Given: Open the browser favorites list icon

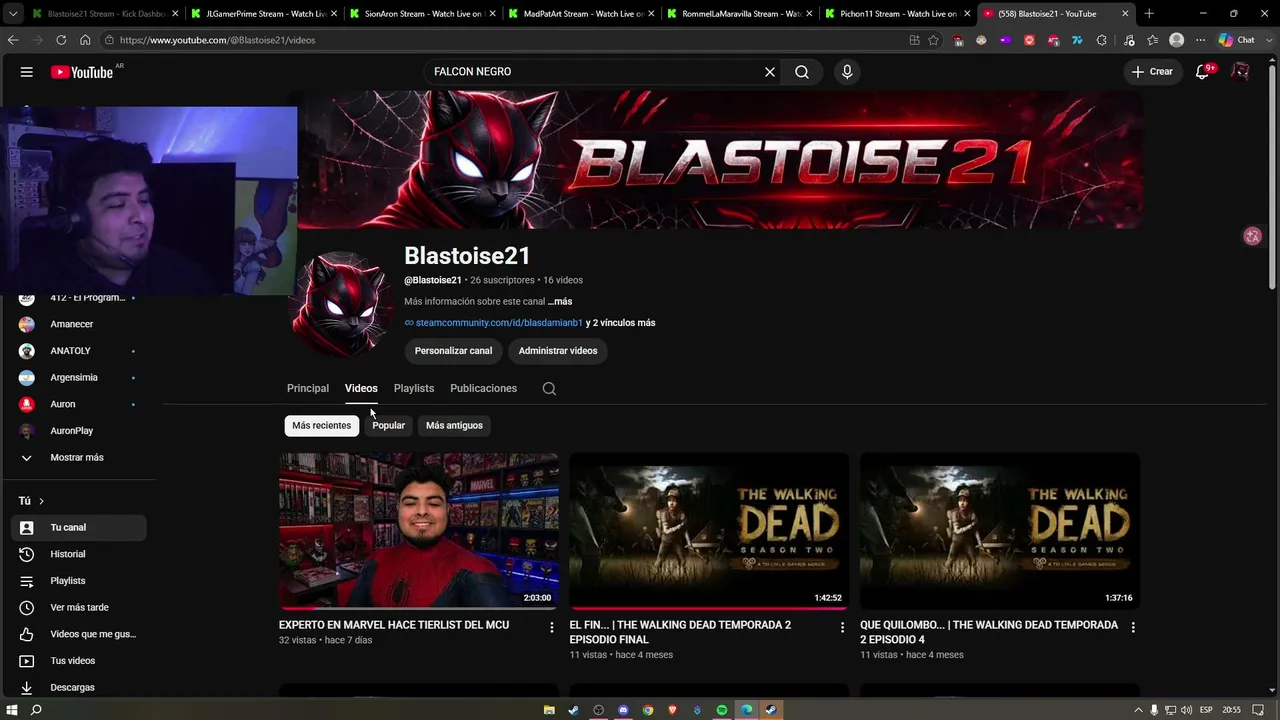Looking at the screenshot, I should (1153, 40).
